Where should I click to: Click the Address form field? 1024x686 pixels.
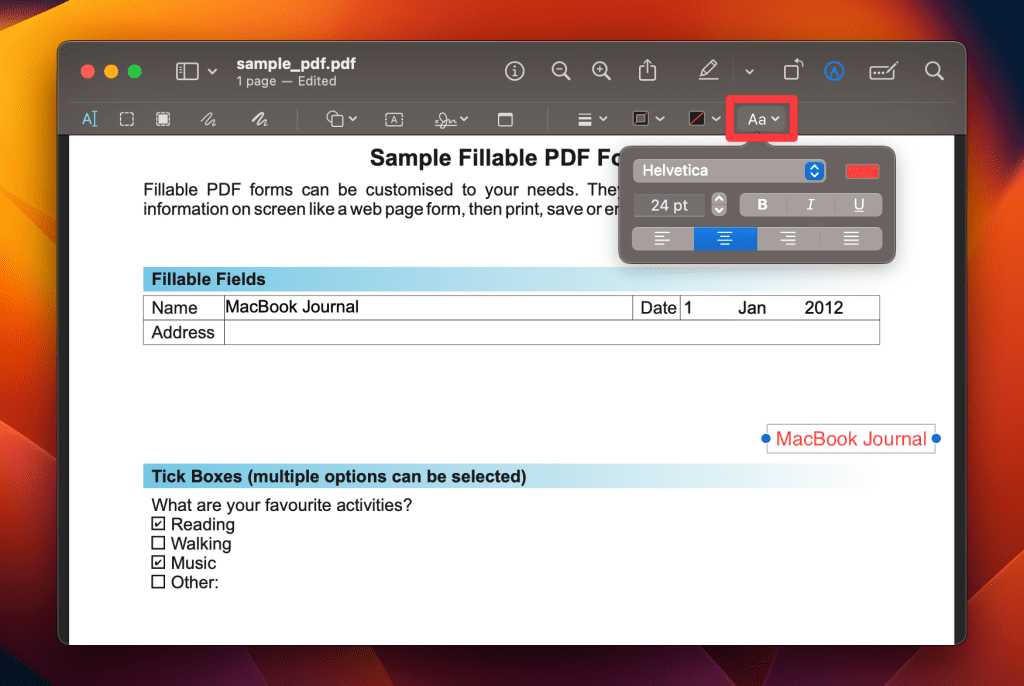click(x=550, y=333)
